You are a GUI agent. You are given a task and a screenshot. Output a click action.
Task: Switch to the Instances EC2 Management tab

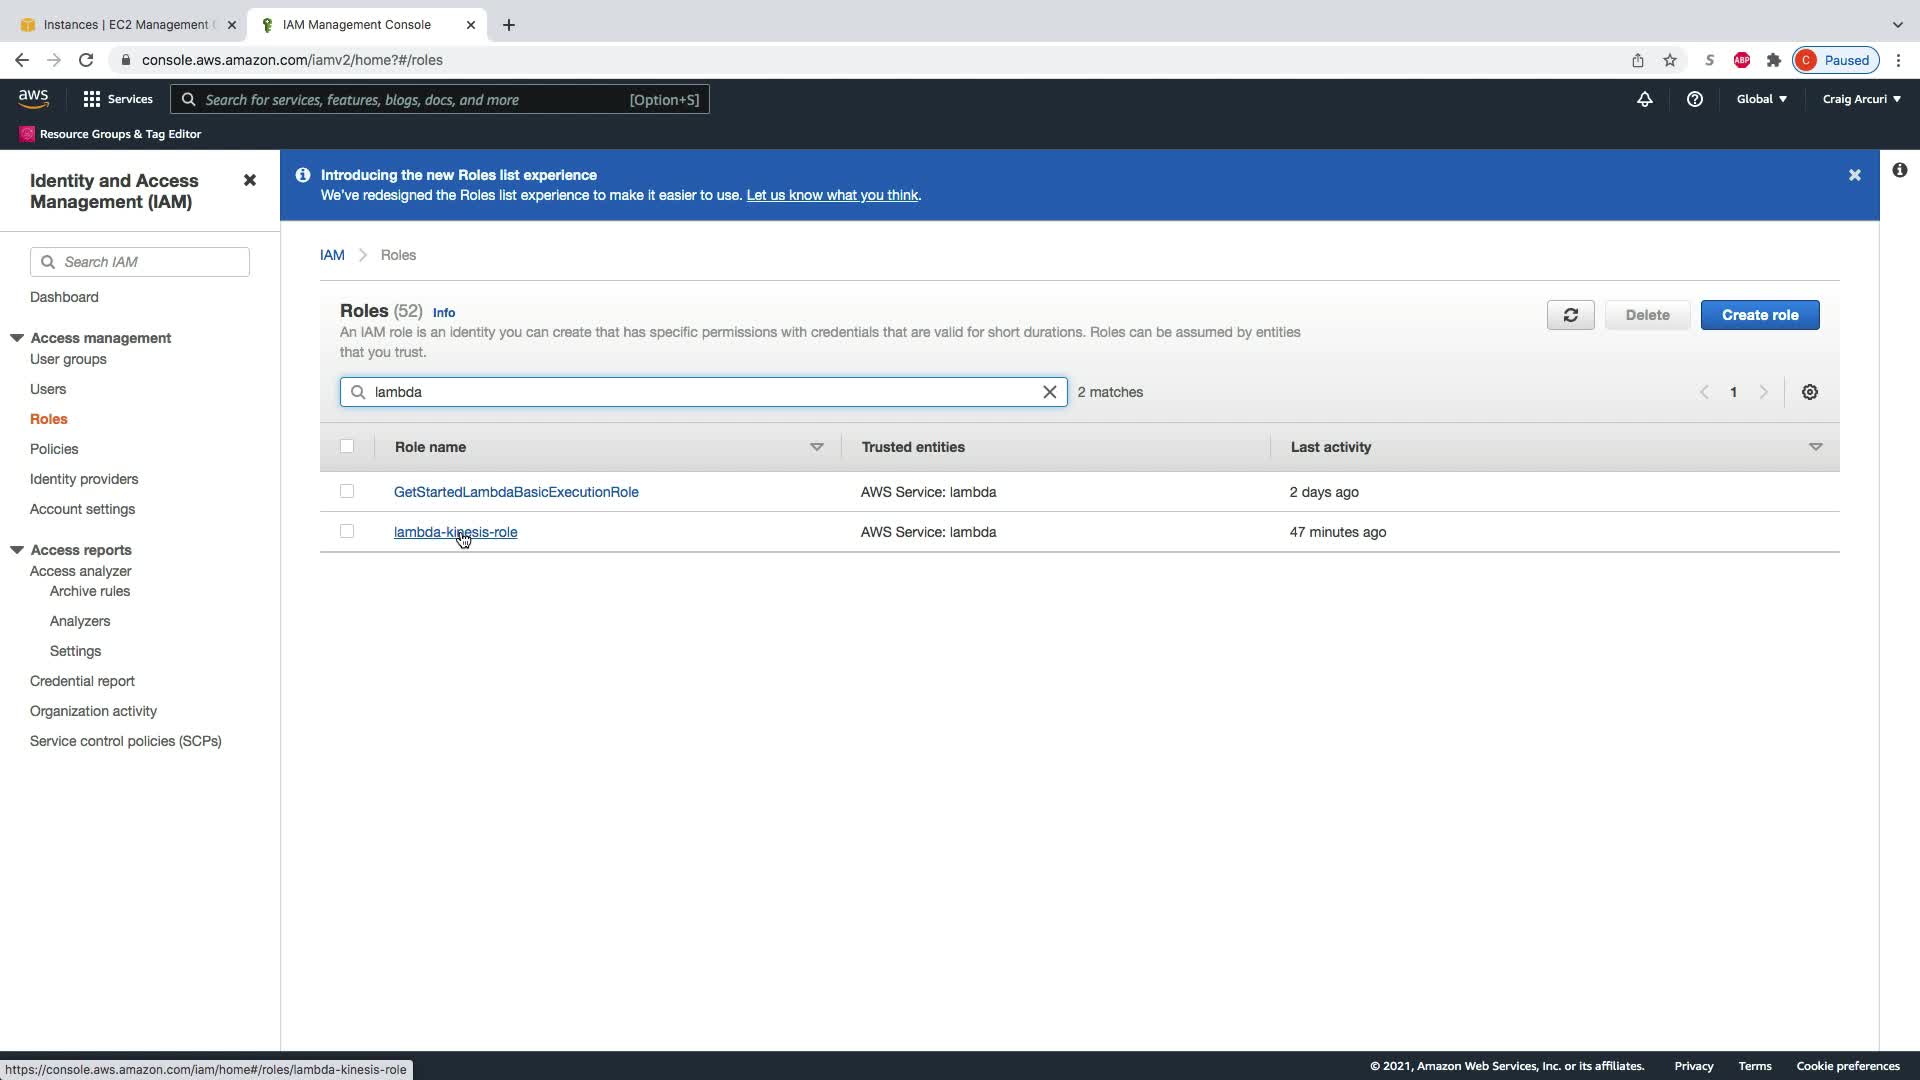tap(125, 24)
